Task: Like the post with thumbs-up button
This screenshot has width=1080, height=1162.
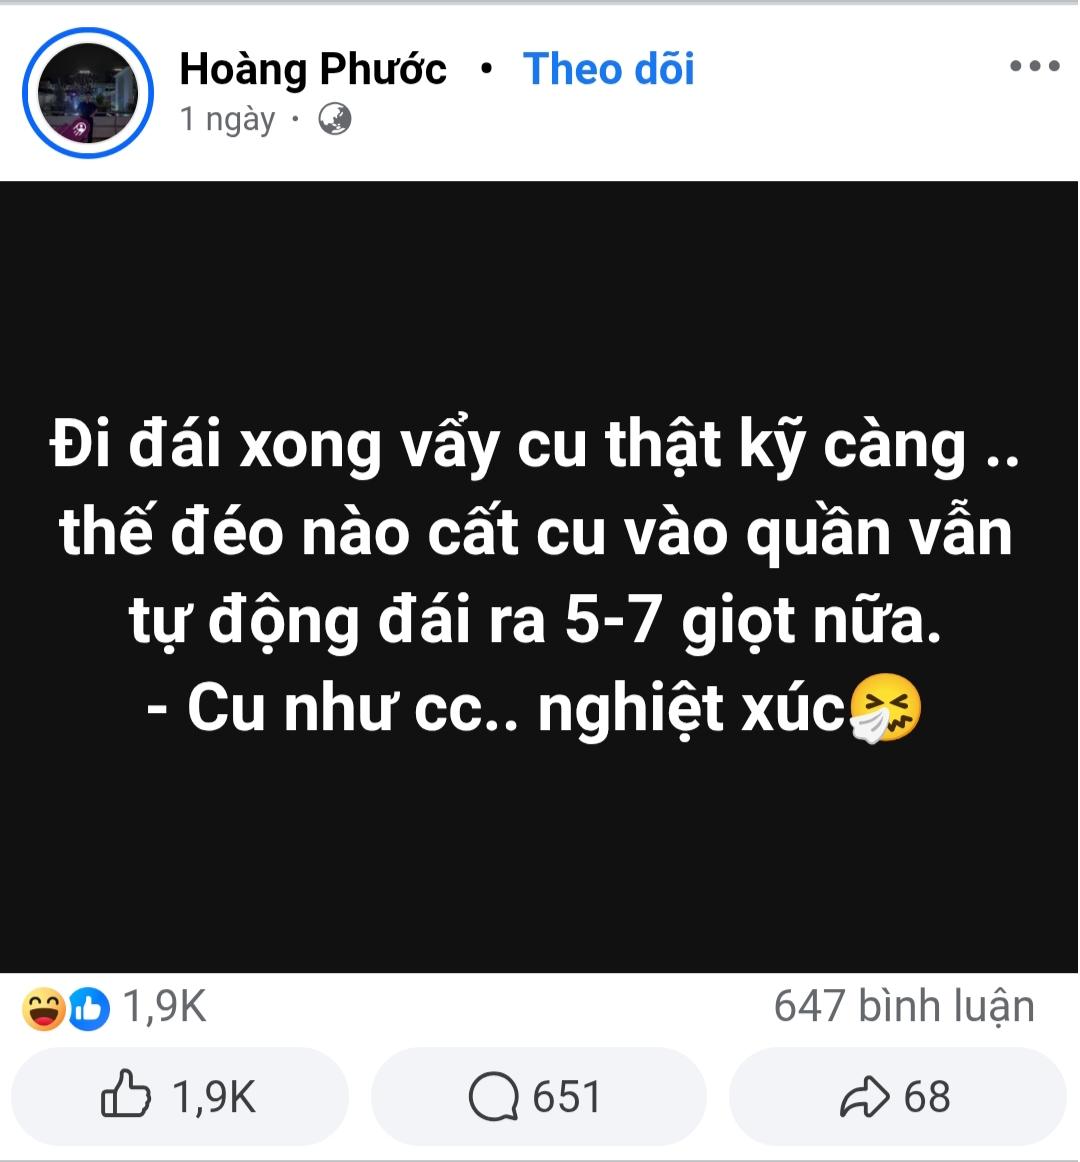Action: [179, 1096]
